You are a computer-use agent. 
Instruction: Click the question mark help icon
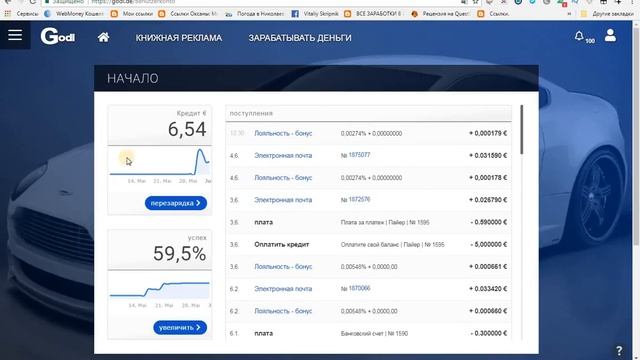click(619, 350)
